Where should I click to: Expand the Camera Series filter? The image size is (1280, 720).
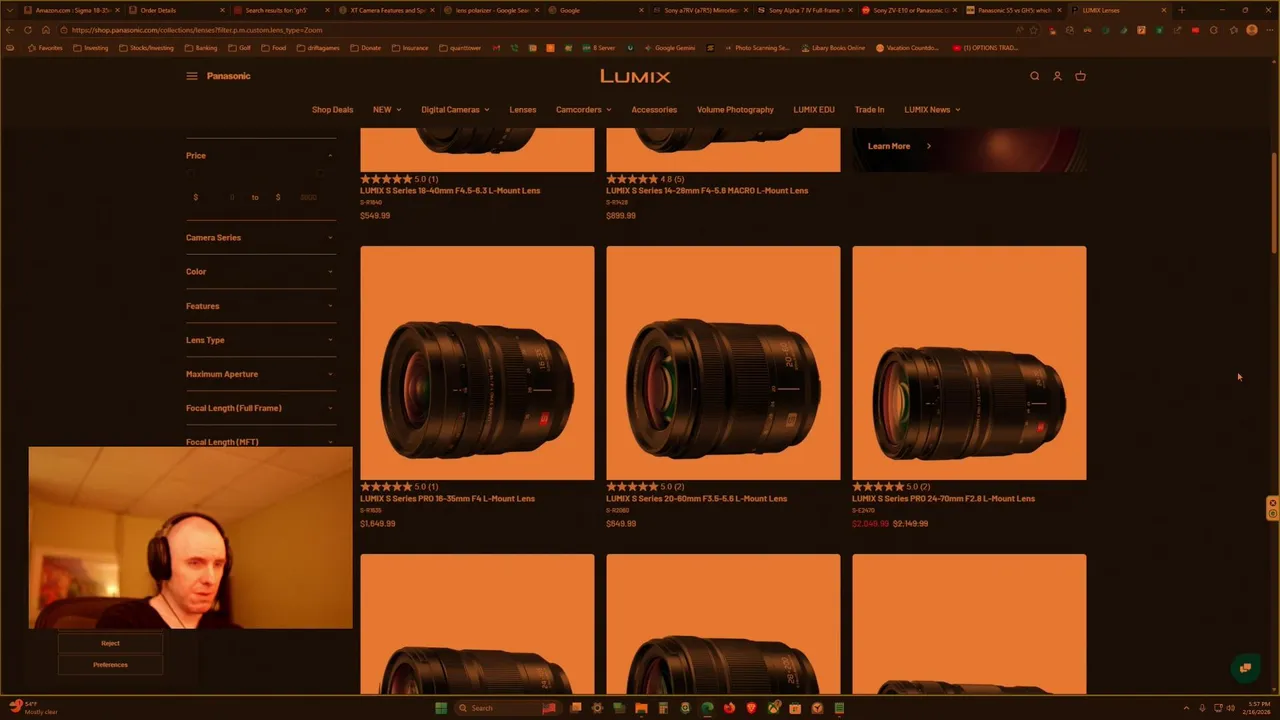click(x=260, y=238)
